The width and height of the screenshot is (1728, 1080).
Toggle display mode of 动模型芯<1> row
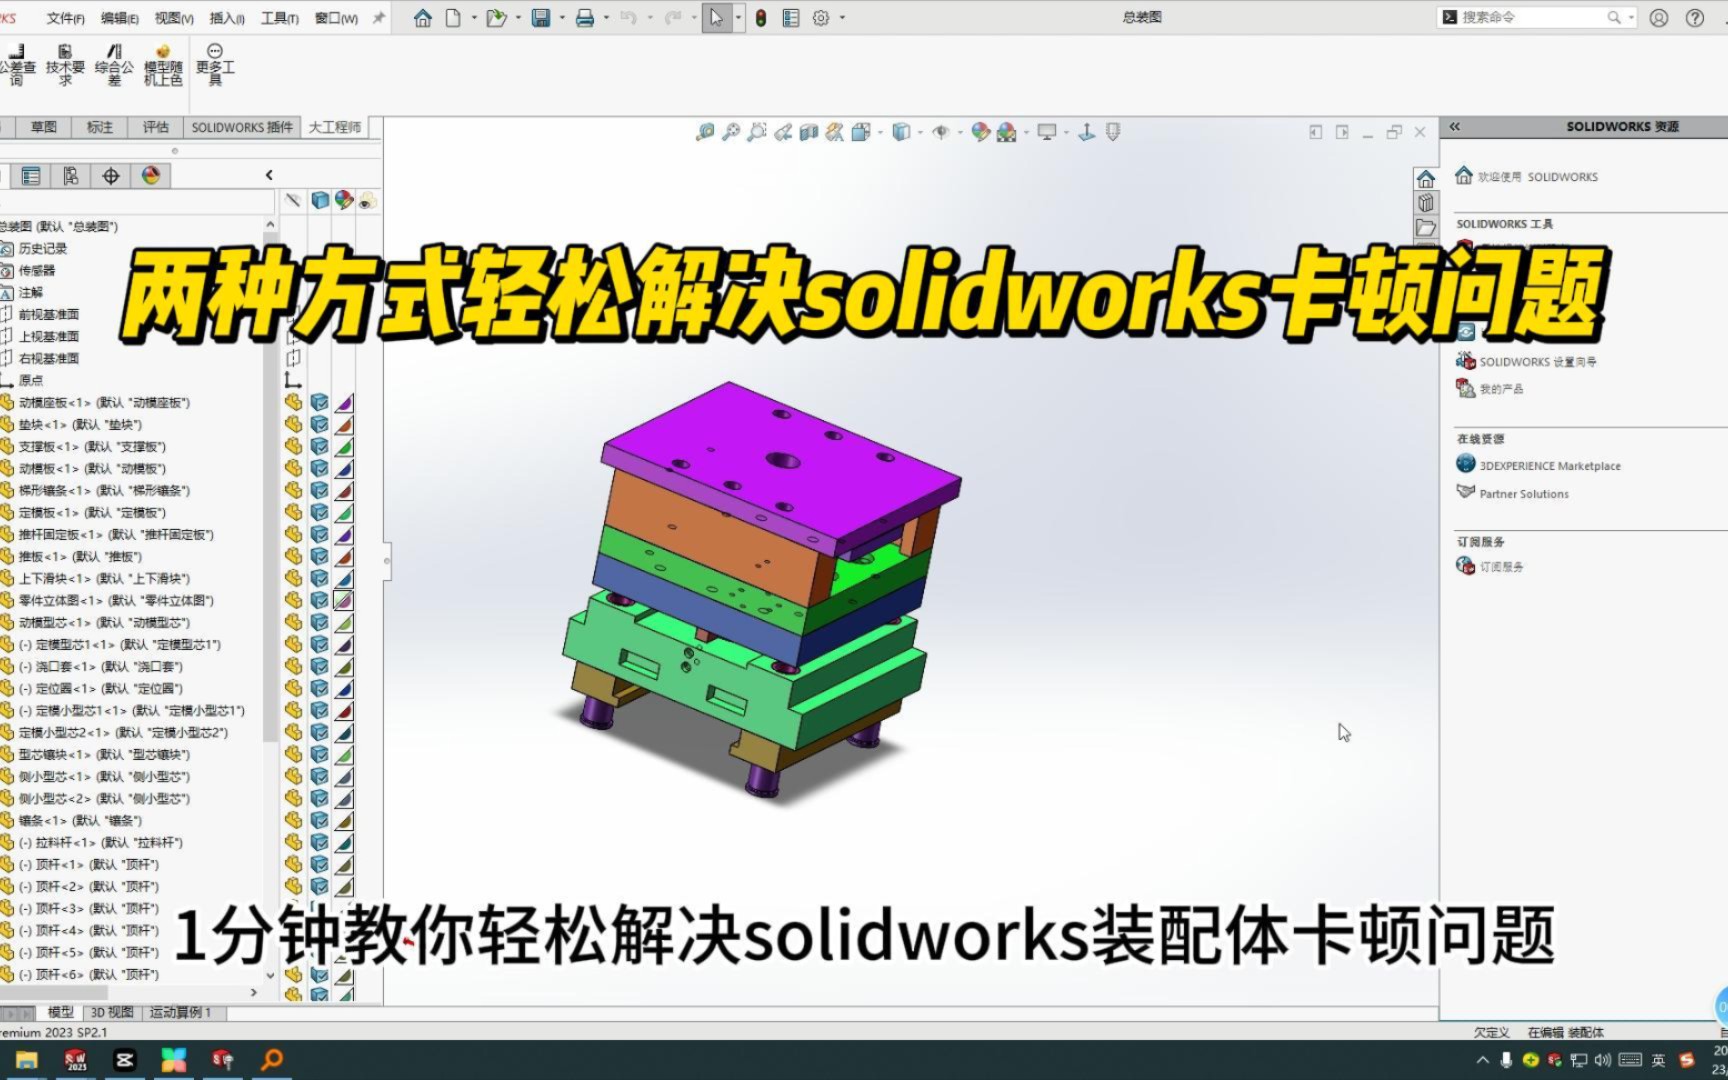(319, 622)
